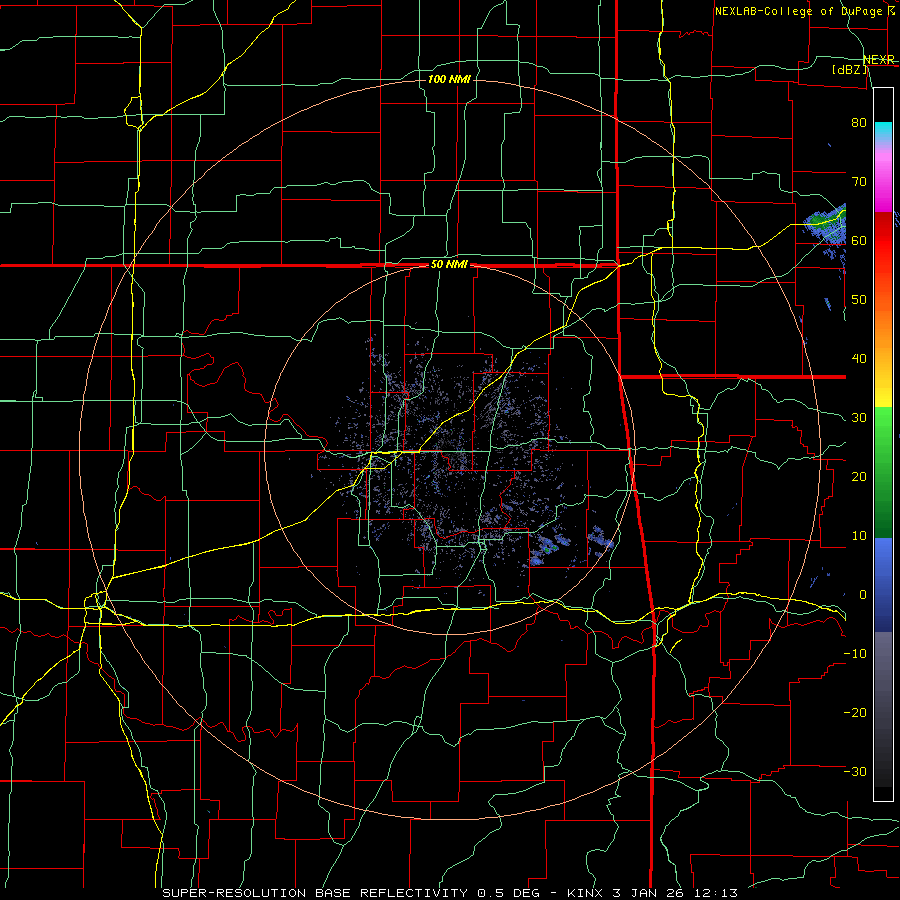Click the NEXR label above the scale
This screenshot has width=900, height=900.
click(879, 60)
